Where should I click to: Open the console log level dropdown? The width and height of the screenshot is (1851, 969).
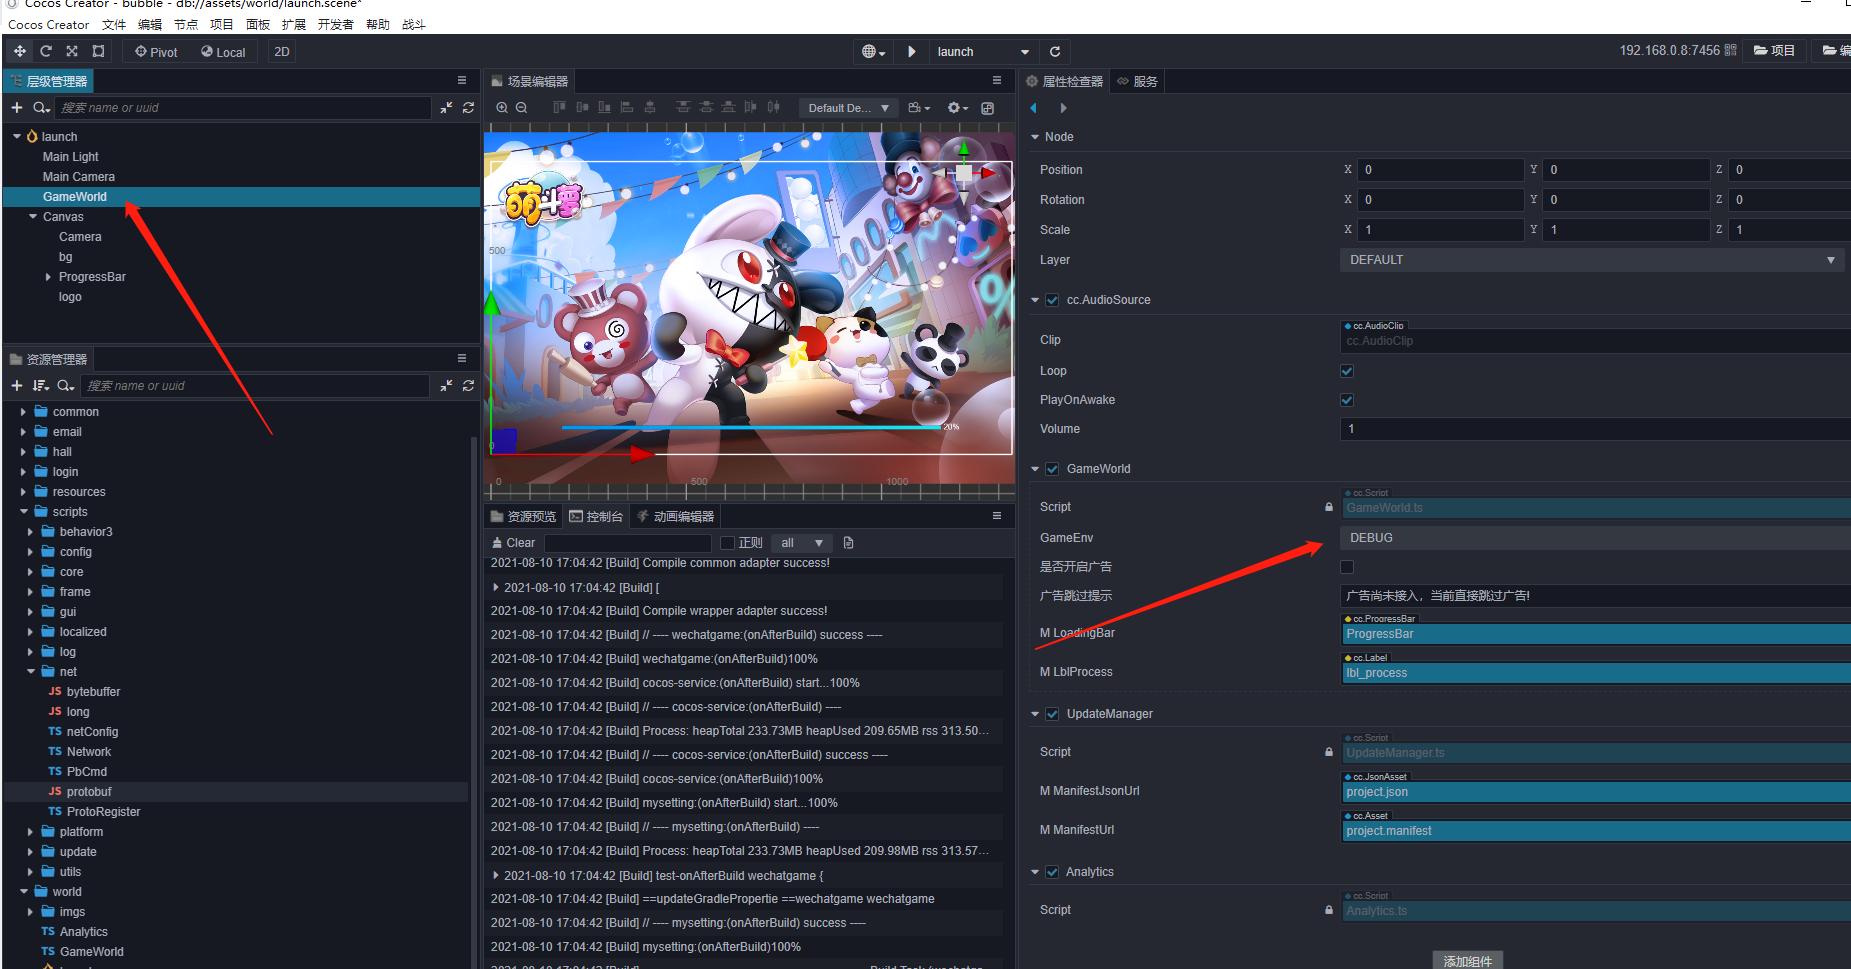point(803,542)
